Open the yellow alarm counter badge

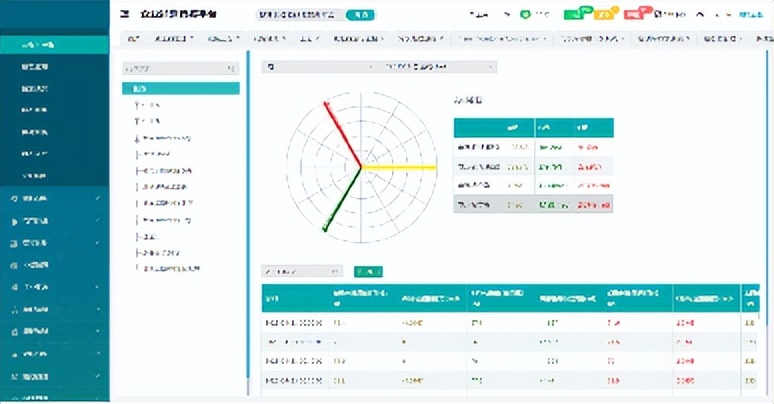(x=605, y=13)
